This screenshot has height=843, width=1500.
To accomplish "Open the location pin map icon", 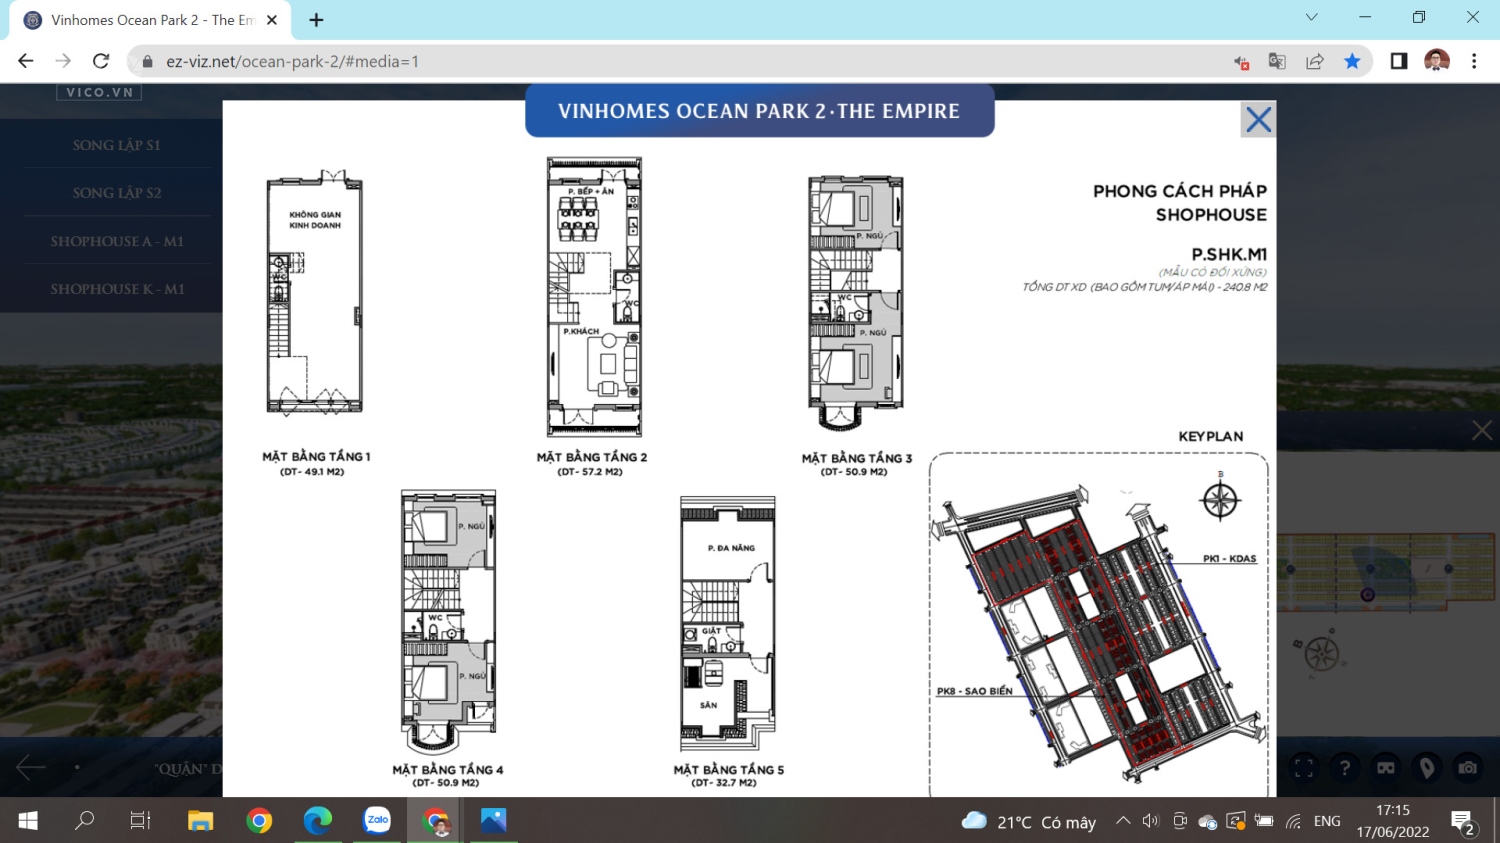I will click(1427, 768).
